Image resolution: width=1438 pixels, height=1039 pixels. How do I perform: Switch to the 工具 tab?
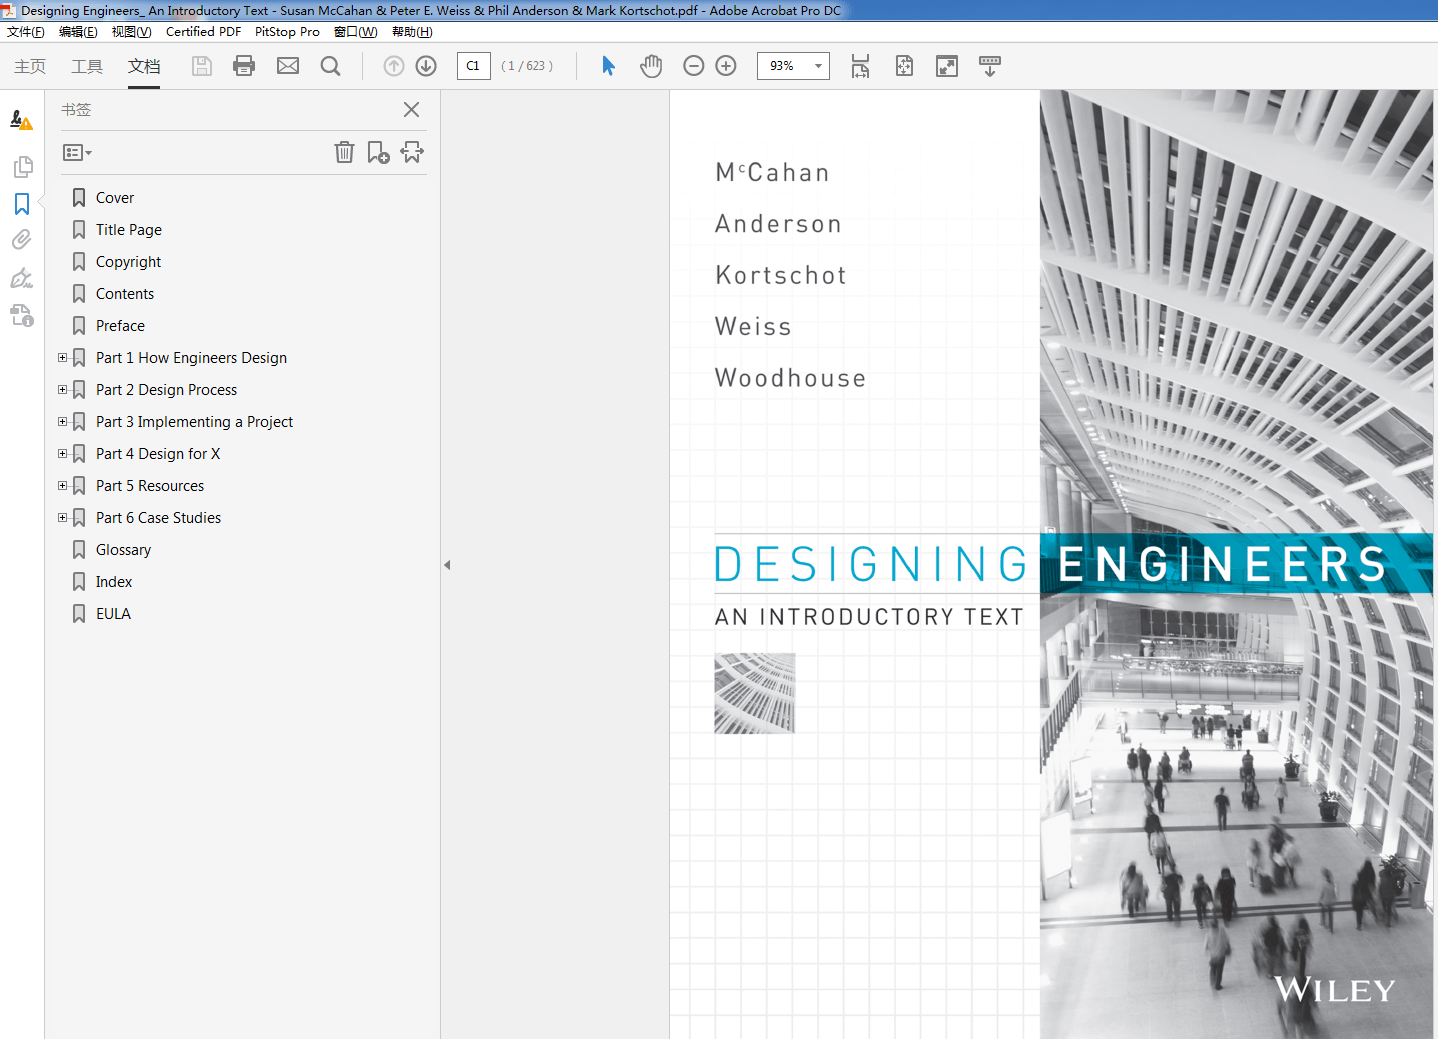(x=87, y=66)
